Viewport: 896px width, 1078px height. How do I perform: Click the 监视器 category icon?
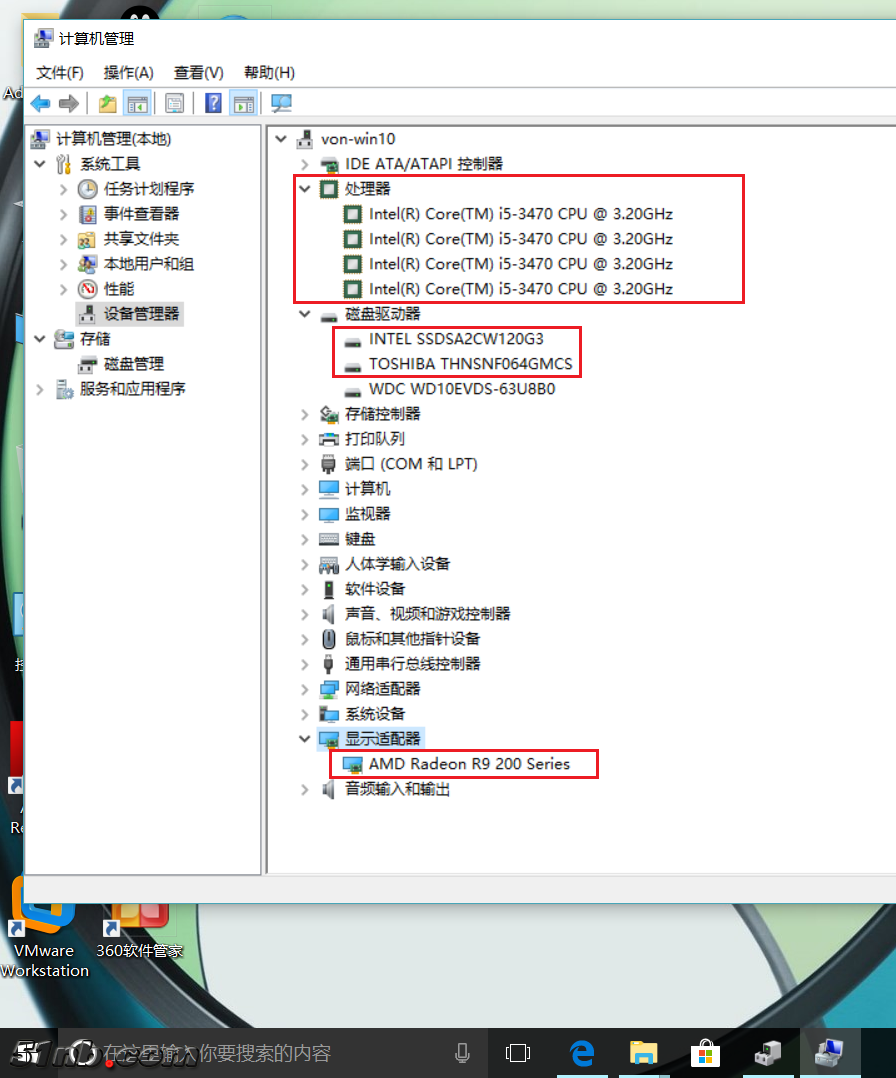(329, 514)
